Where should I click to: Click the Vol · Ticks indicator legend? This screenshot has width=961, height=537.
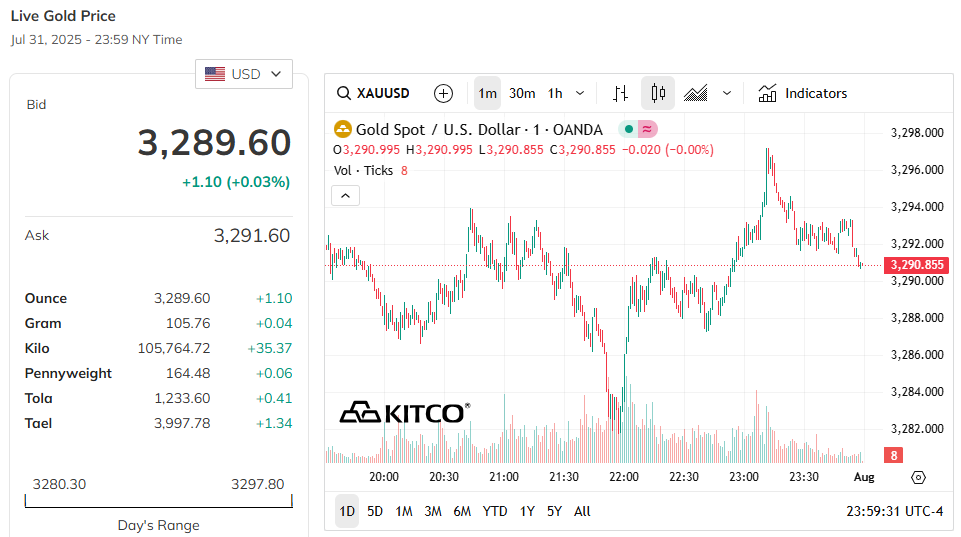pyautogui.click(x=363, y=170)
